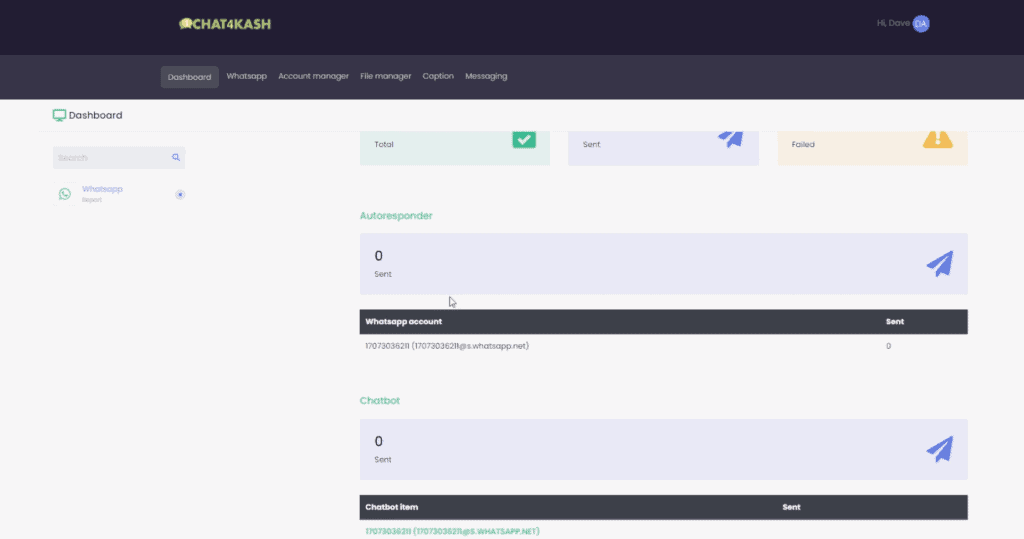Click the search magnifier icon
1024x539 pixels.
176,157
